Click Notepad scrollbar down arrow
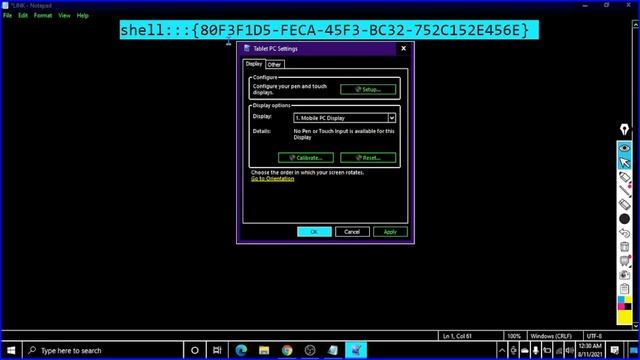This screenshot has width=640, height=360. (636, 326)
